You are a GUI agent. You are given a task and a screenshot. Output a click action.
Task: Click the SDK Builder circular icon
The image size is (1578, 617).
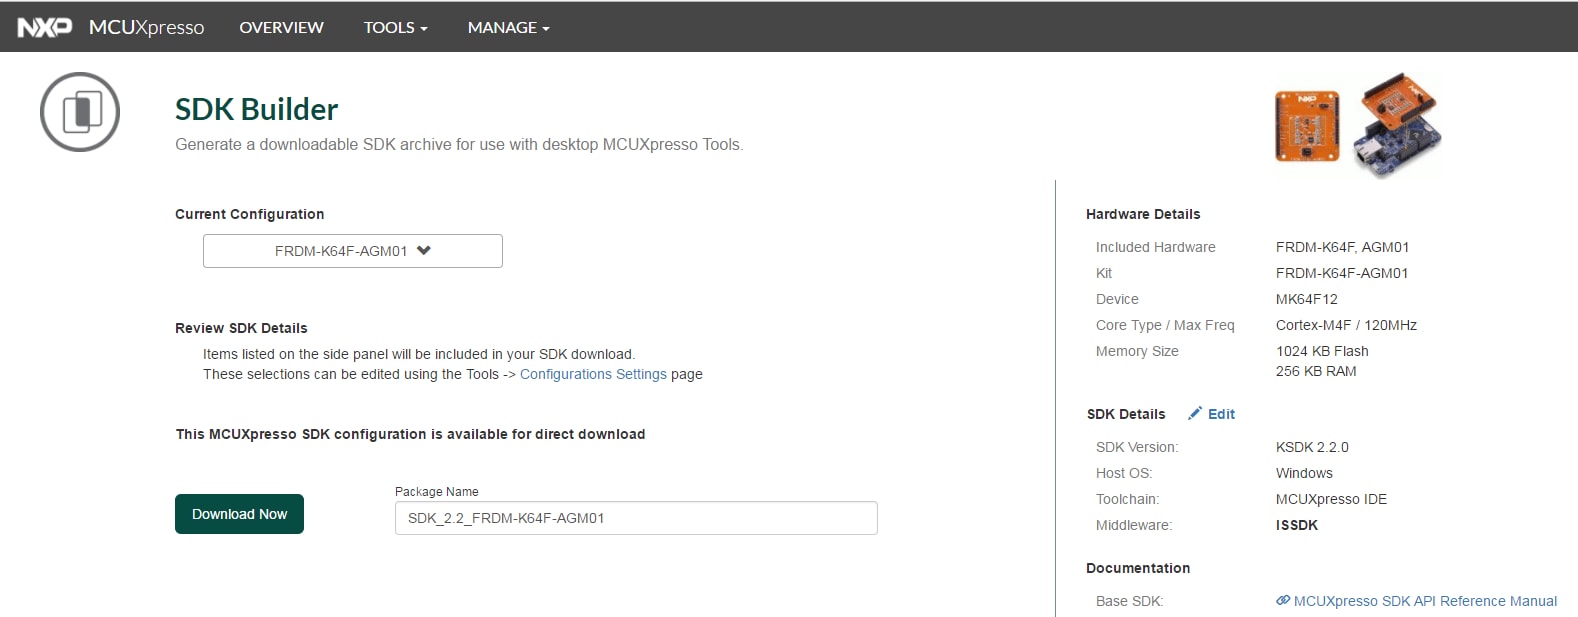(80, 112)
